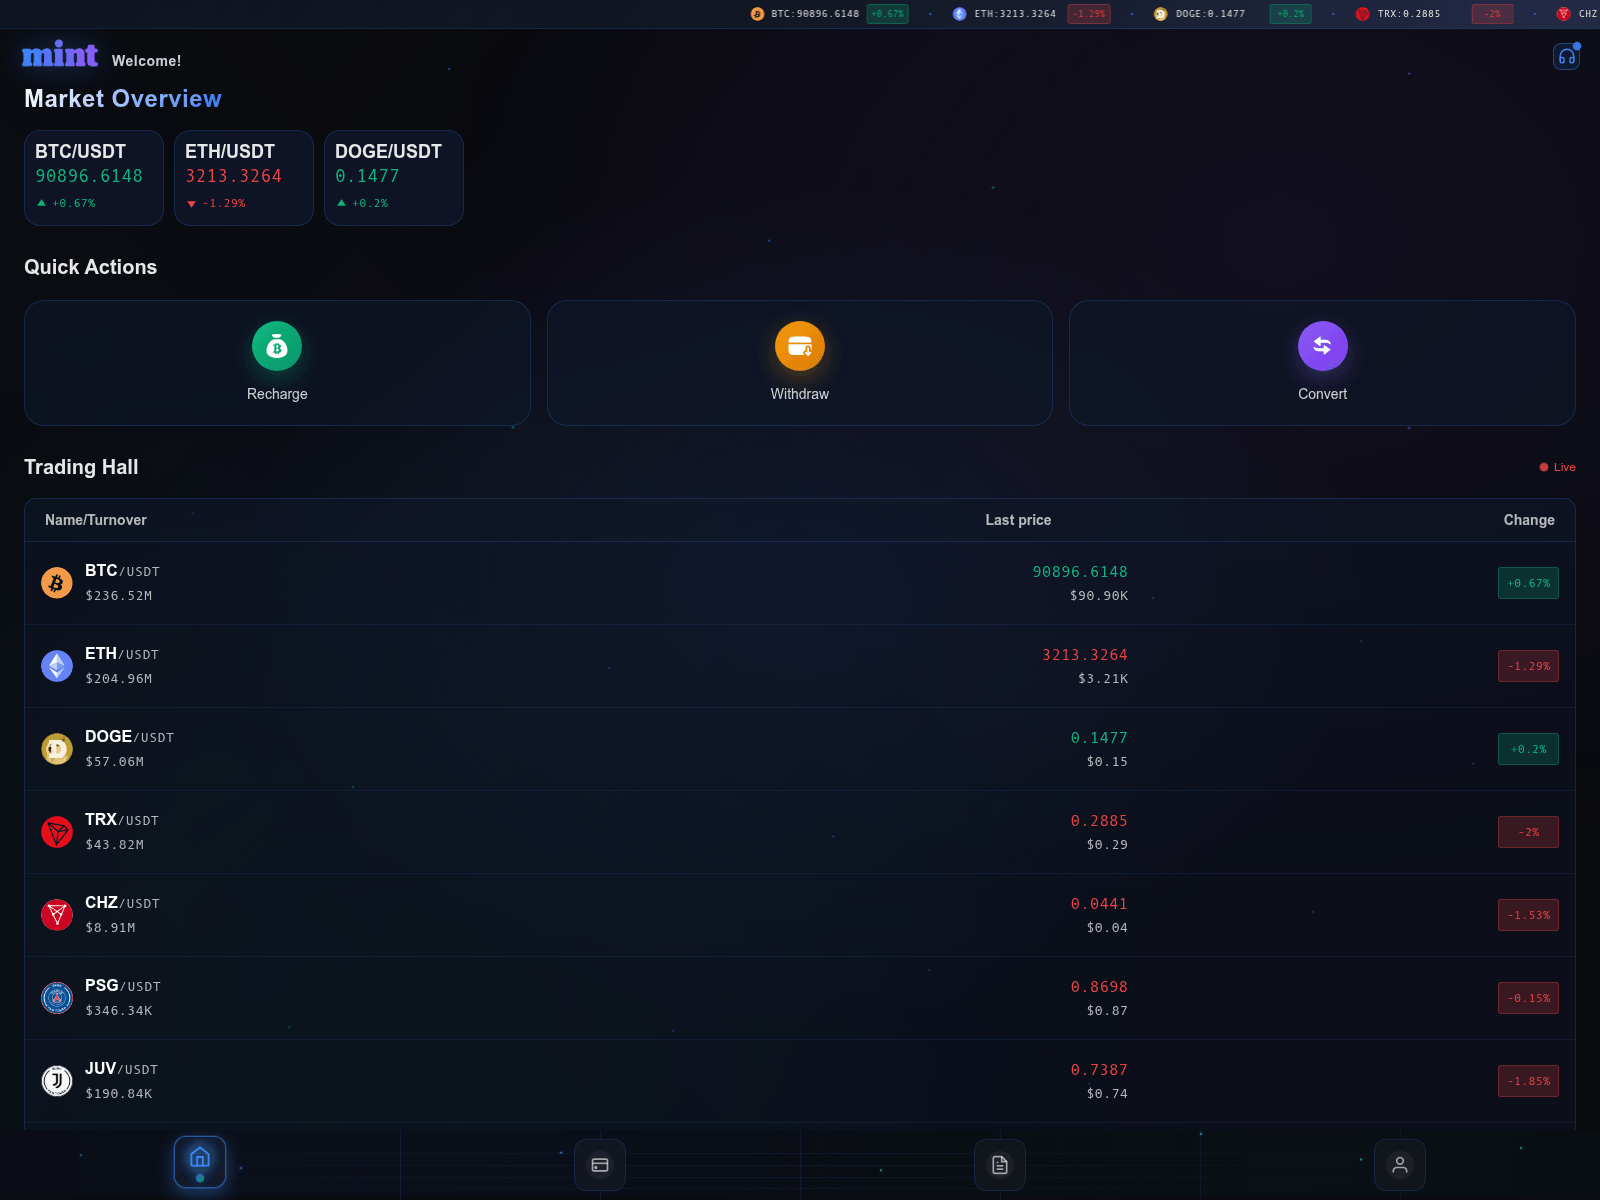Select the DOGE/USDT pair name in table
Screen dimensions: 1600x1200
pos(129,737)
